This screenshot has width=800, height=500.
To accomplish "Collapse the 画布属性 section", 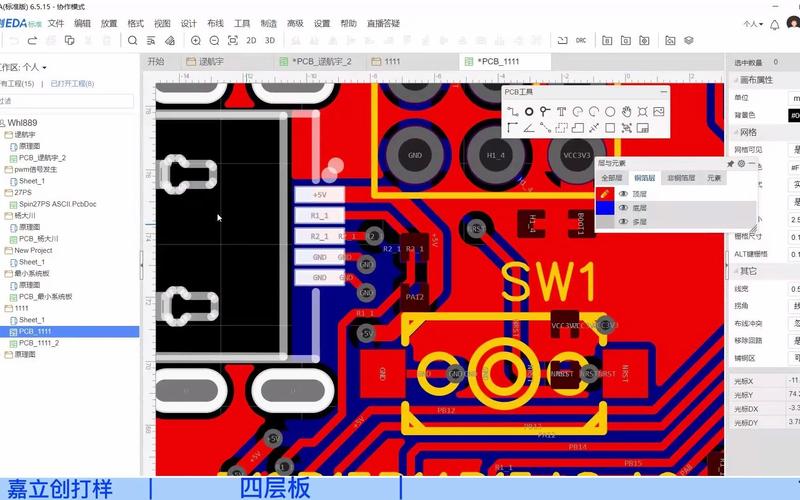I will (736, 80).
